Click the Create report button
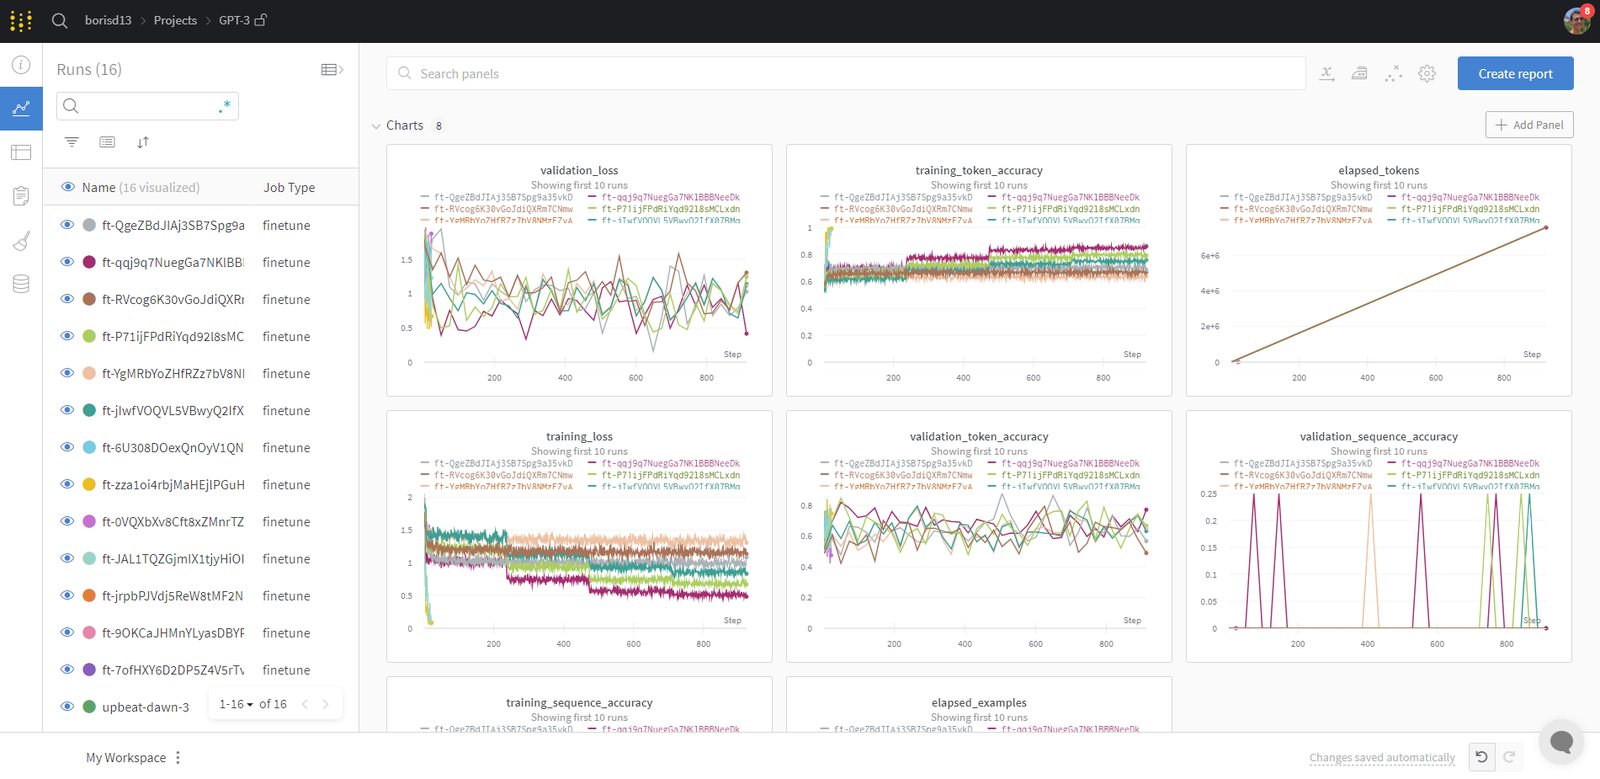The width and height of the screenshot is (1600, 779). click(1515, 73)
